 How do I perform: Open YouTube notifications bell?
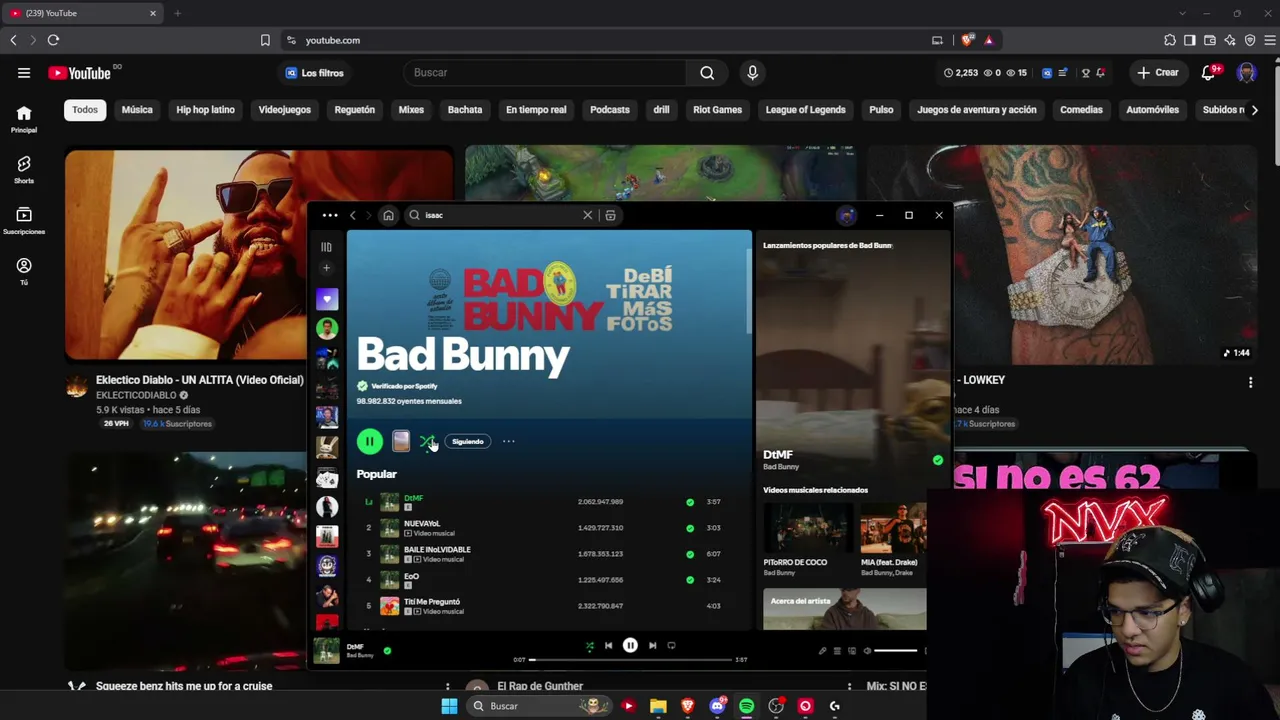click(1209, 73)
